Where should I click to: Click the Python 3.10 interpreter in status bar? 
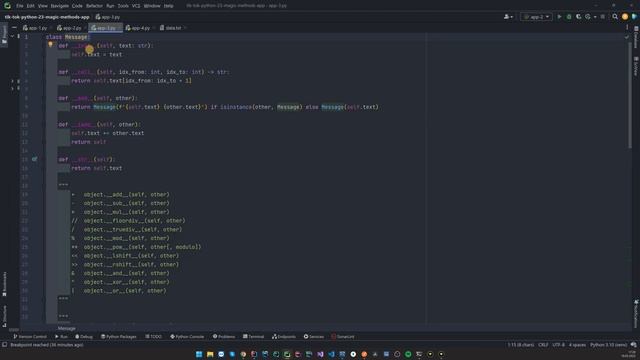point(608,345)
